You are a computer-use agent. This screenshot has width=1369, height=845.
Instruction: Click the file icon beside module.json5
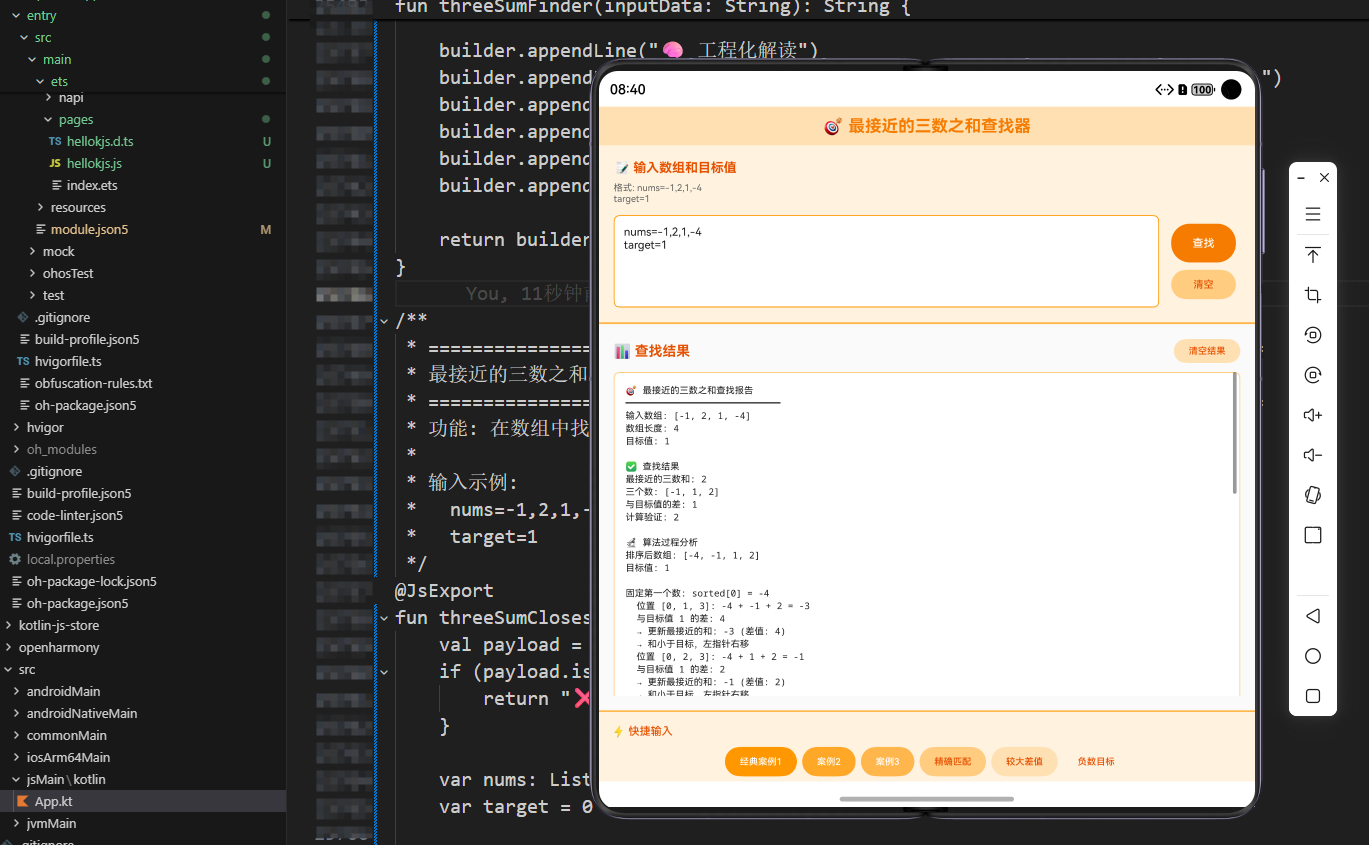(41, 229)
